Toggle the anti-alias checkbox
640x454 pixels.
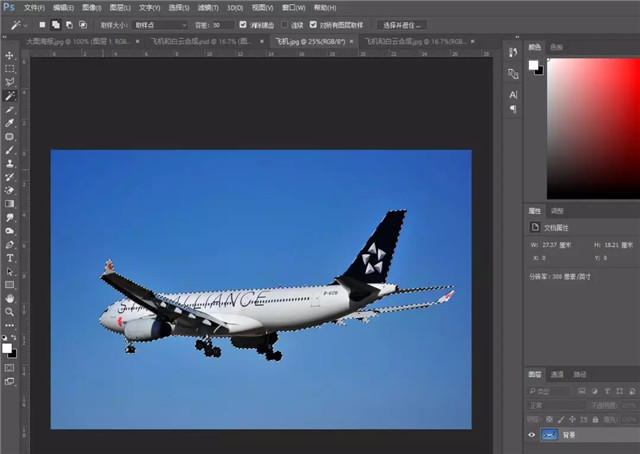(244, 24)
